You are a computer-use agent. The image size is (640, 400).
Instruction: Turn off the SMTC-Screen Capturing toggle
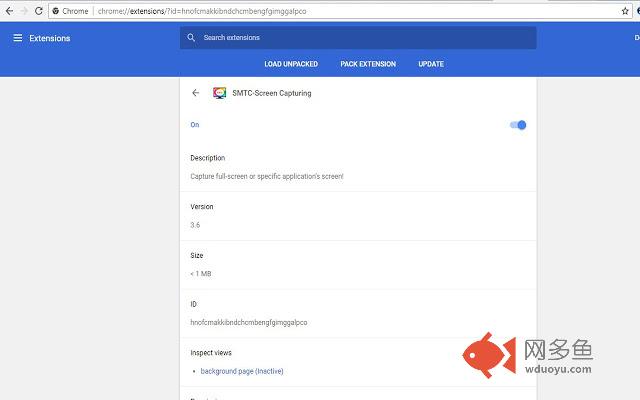pyautogui.click(x=518, y=125)
